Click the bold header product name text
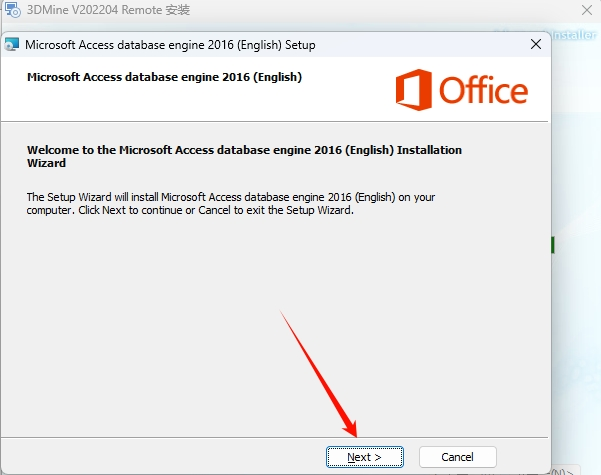The height and width of the screenshot is (475, 601). 164,76
